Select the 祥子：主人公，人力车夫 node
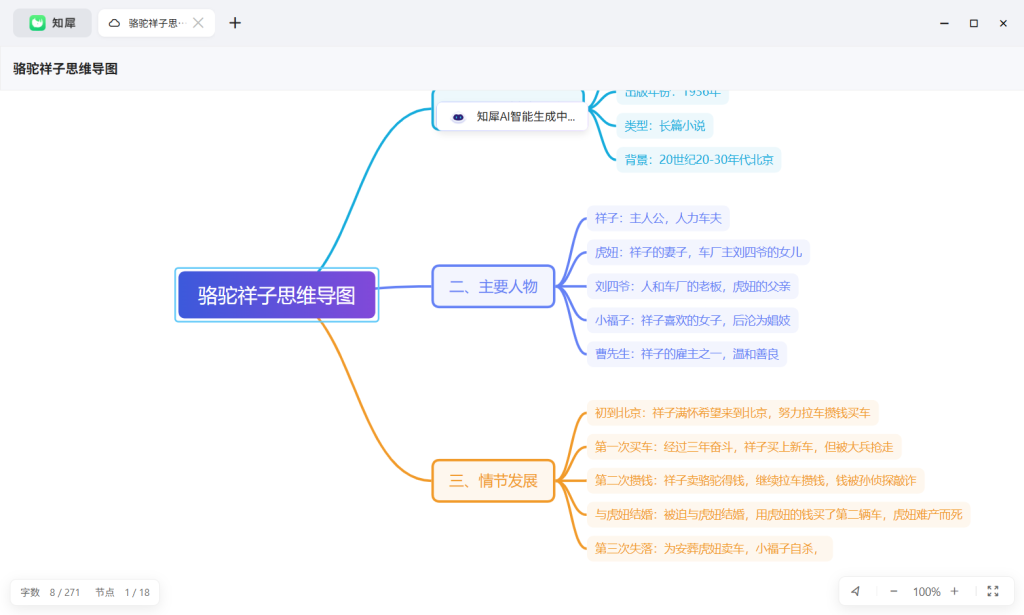1024x615 pixels. [658, 218]
